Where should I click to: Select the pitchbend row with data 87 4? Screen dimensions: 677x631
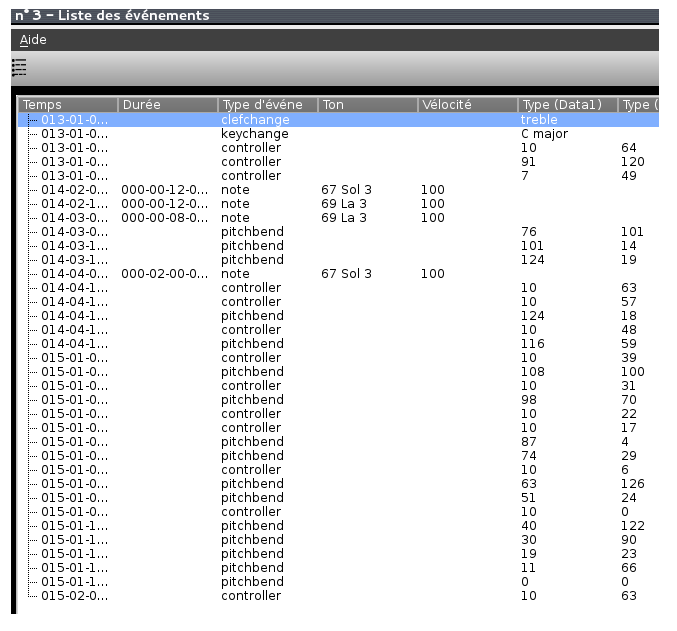coord(338,442)
